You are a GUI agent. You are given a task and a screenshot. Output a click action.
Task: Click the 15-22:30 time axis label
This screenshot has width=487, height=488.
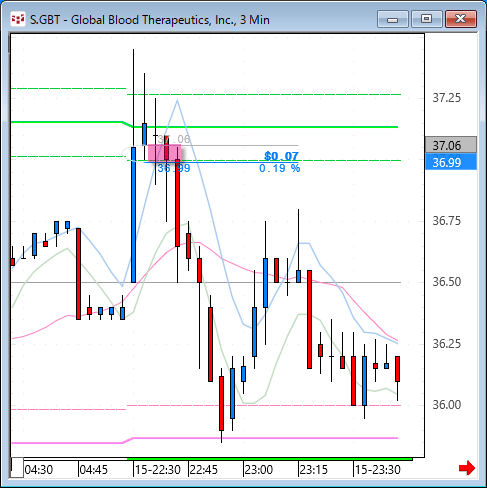pyautogui.click(x=158, y=470)
